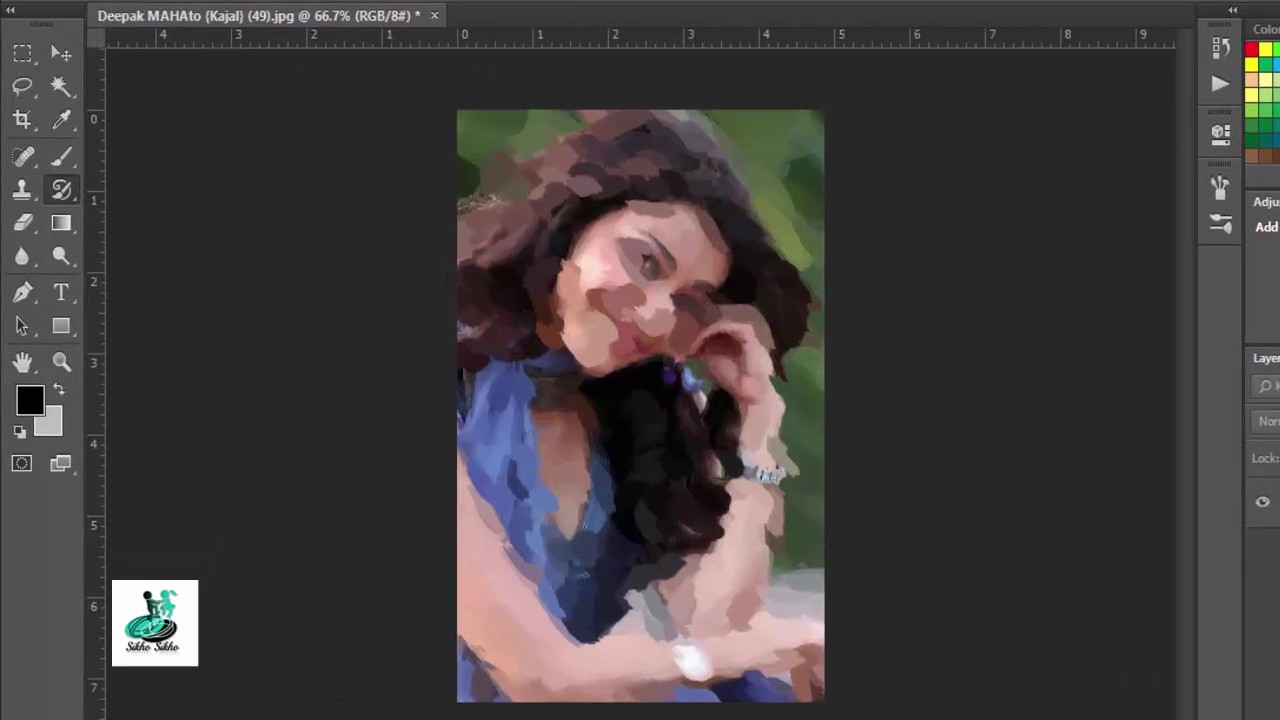The image size is (1280, 720).
Task: Select the Lasso tool
Action: pyautogui.click(x=22, y=87)
